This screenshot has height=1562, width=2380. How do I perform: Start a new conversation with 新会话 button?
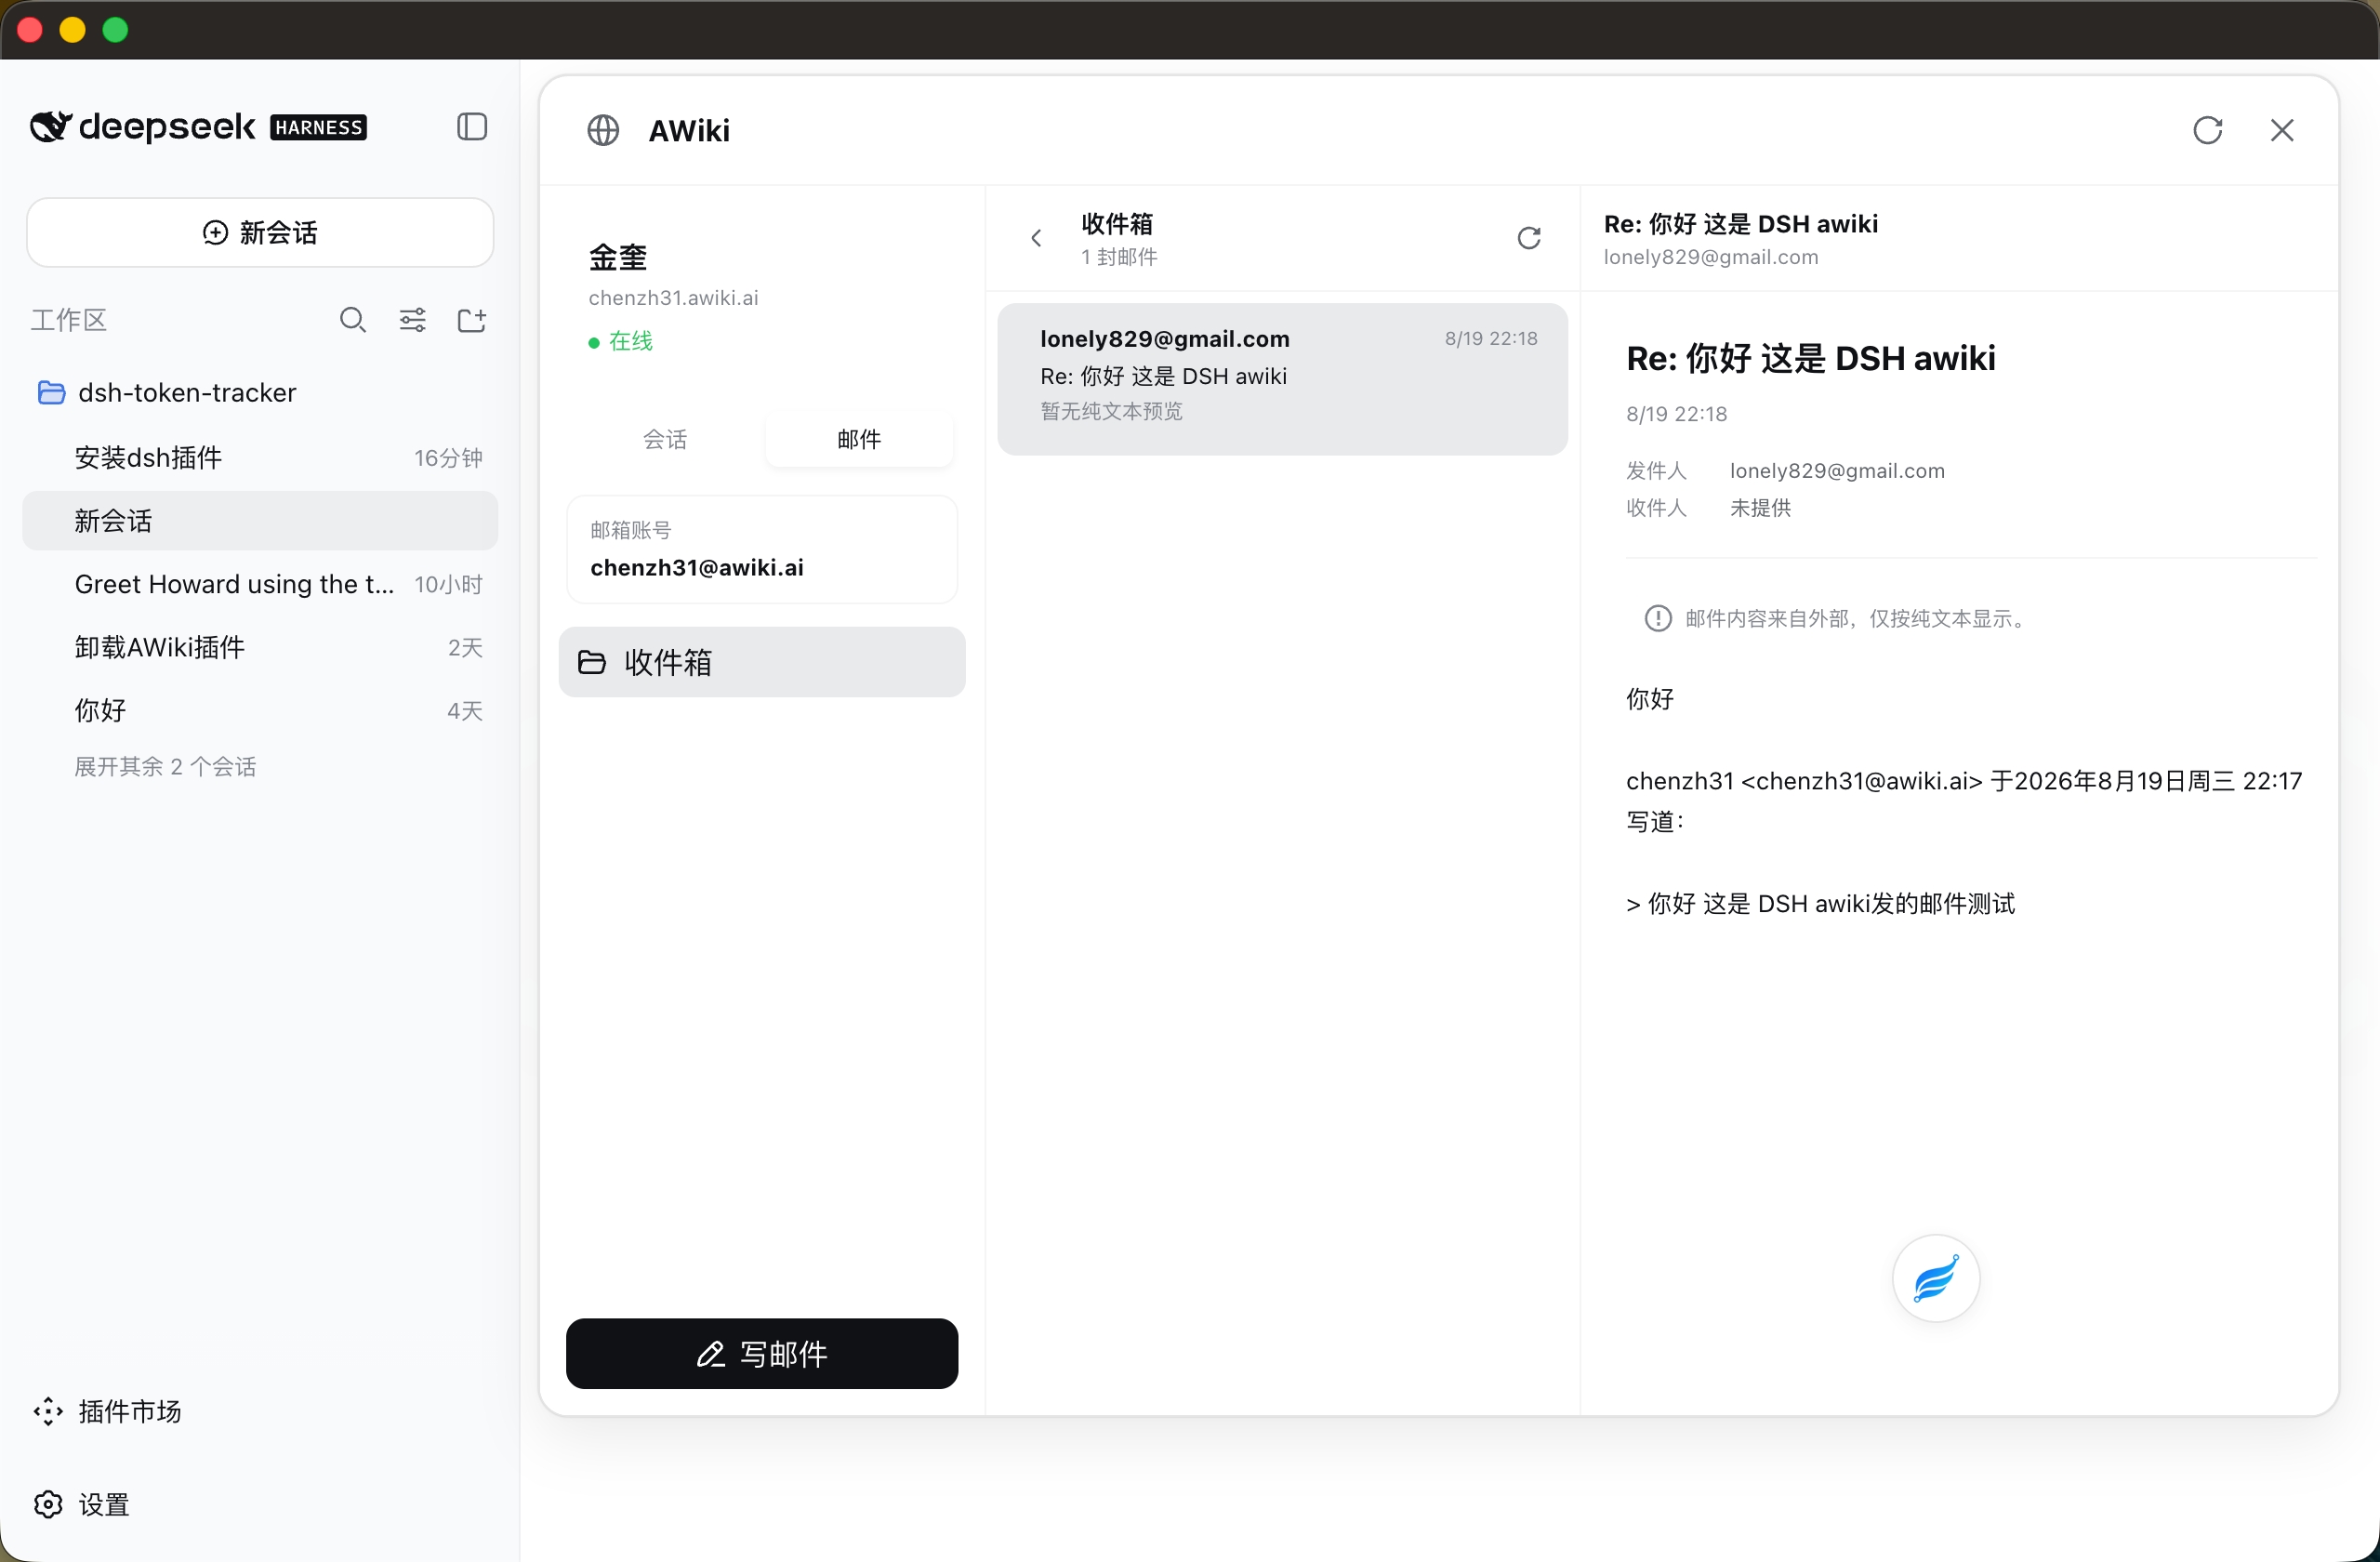[x=260, y=232]
